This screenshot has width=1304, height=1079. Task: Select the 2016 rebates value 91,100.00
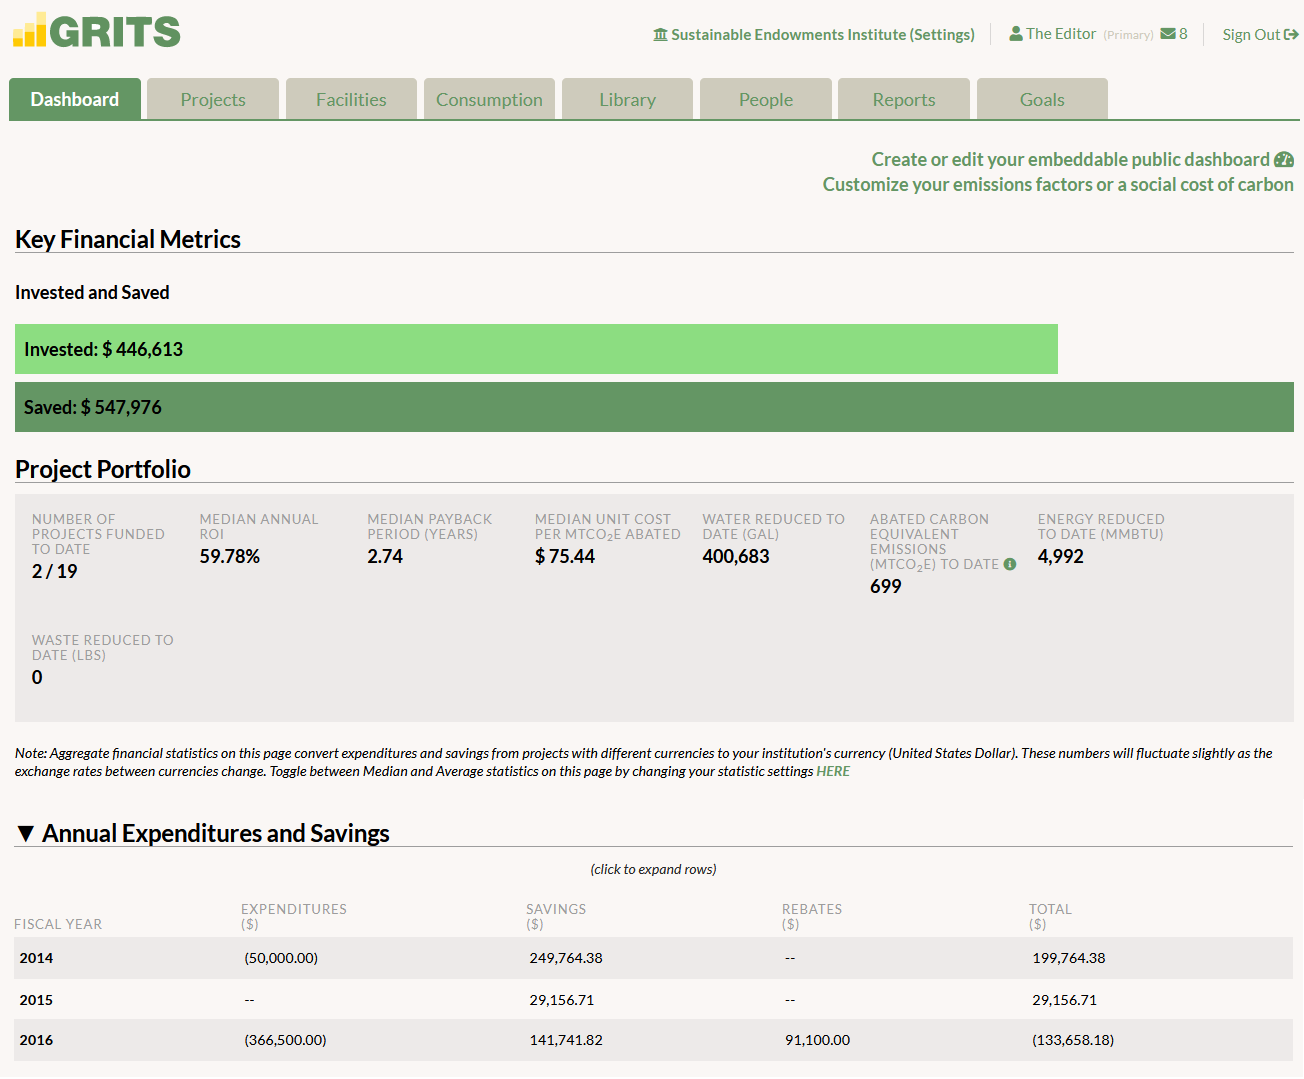[818, 1040]
